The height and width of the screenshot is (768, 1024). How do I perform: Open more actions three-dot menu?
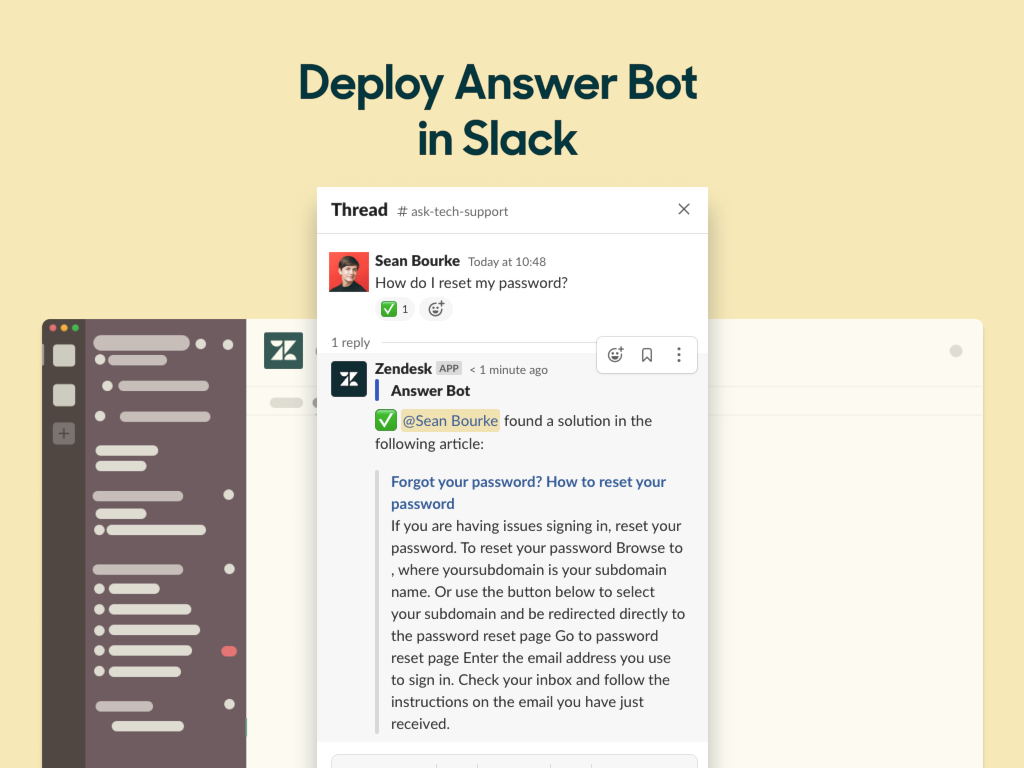[679, 355]
